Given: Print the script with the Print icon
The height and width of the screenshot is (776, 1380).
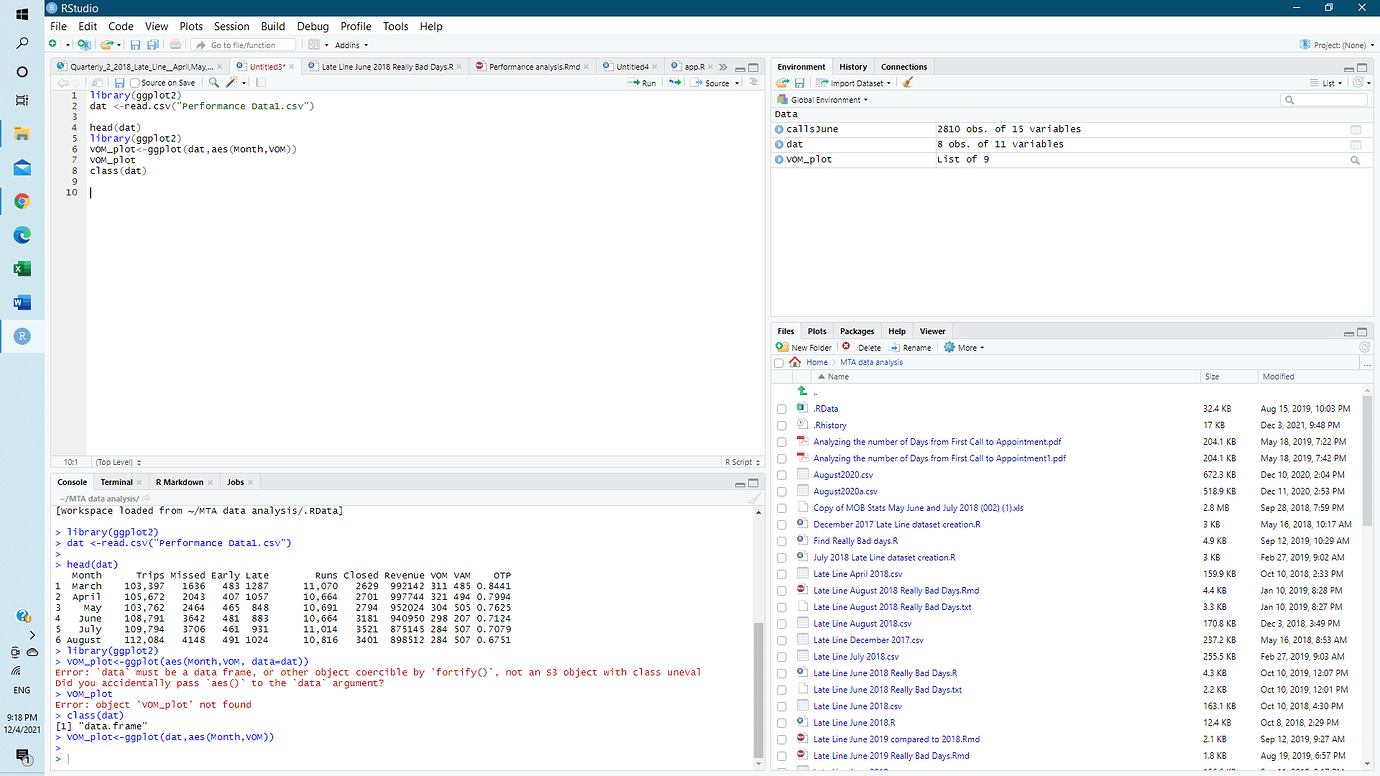Looking at the screenshot, I should point(175,44).
